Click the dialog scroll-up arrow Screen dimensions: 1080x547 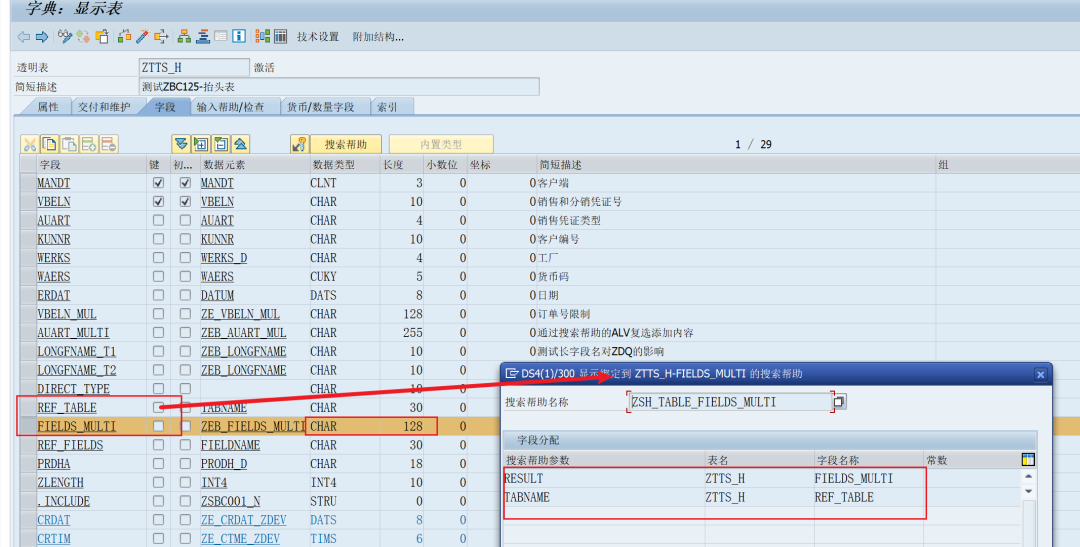point(1028,477)
